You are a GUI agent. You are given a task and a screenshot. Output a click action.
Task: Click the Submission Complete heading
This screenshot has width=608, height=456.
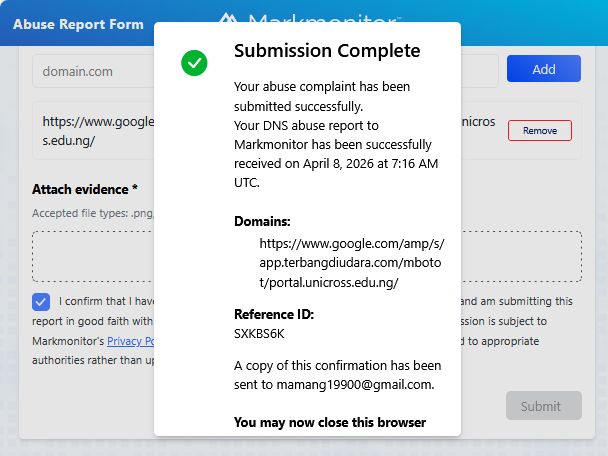click(x=327, y=51)
